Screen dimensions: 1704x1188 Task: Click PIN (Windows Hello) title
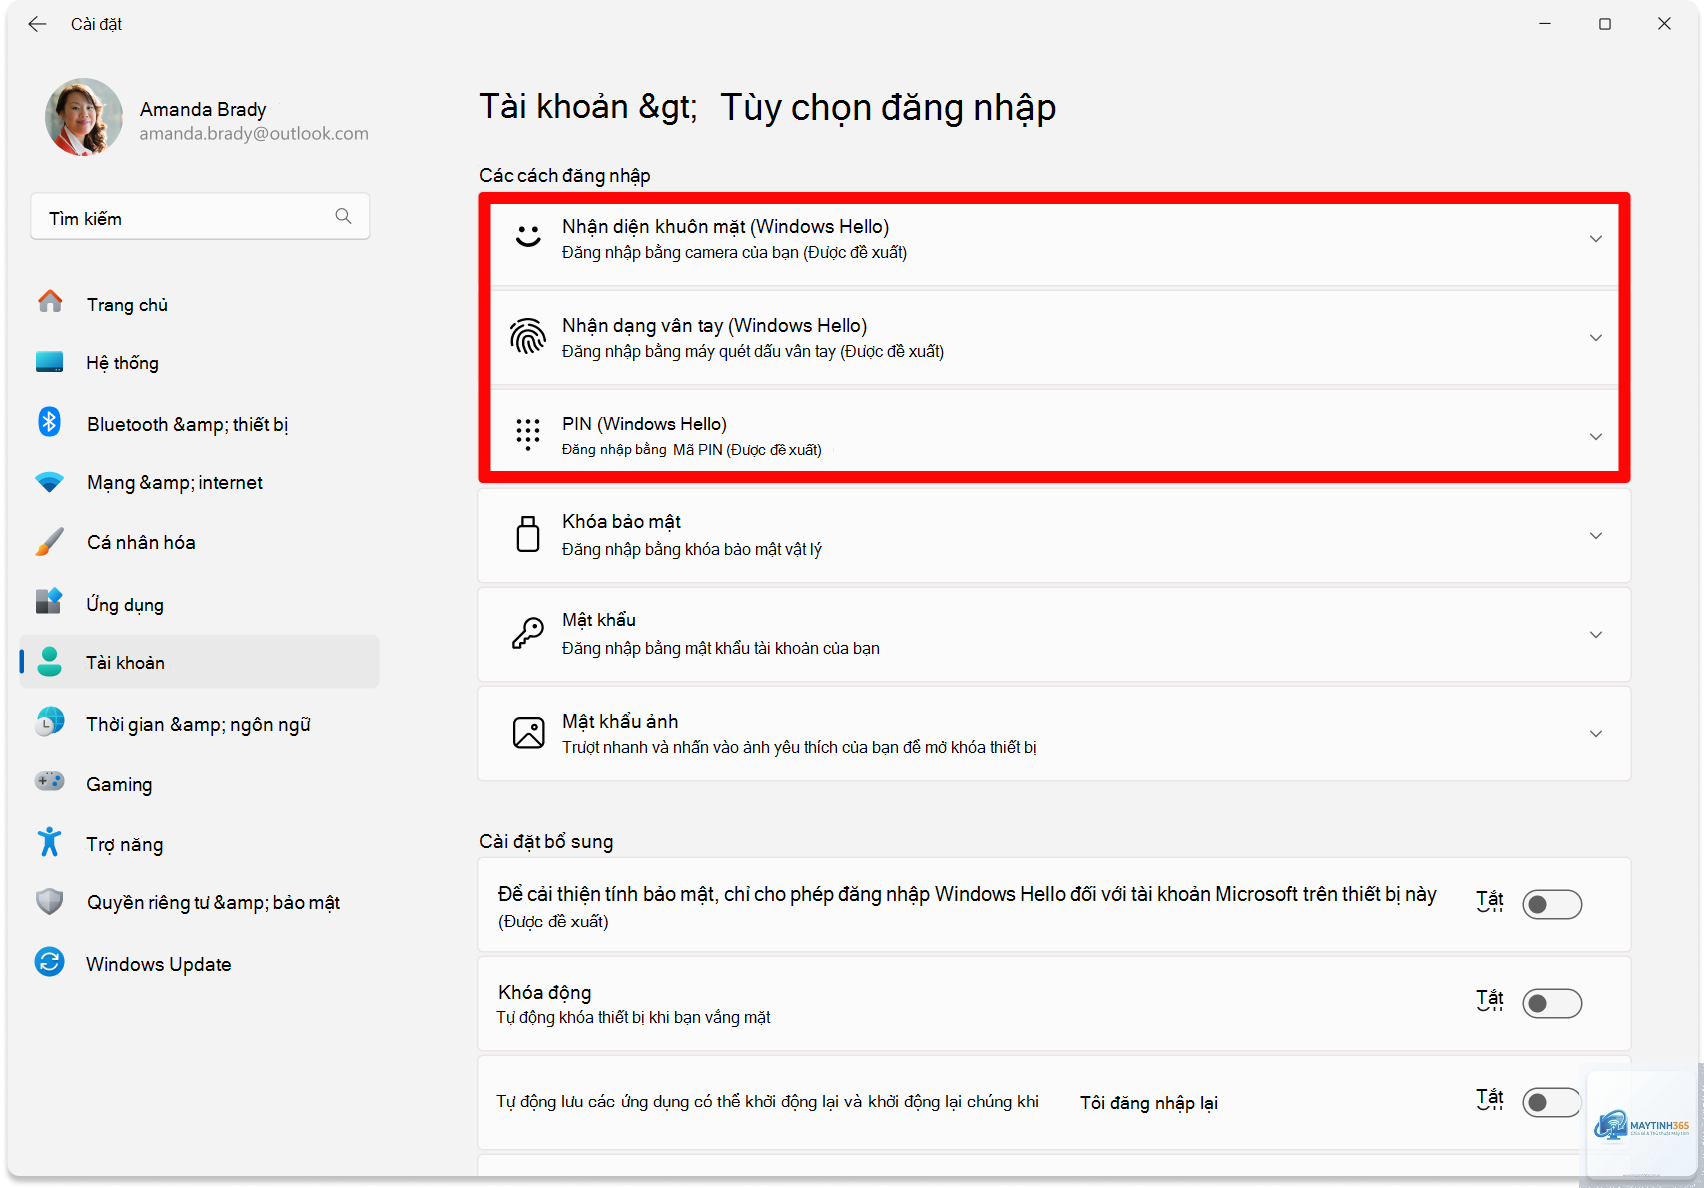[644, 424]
